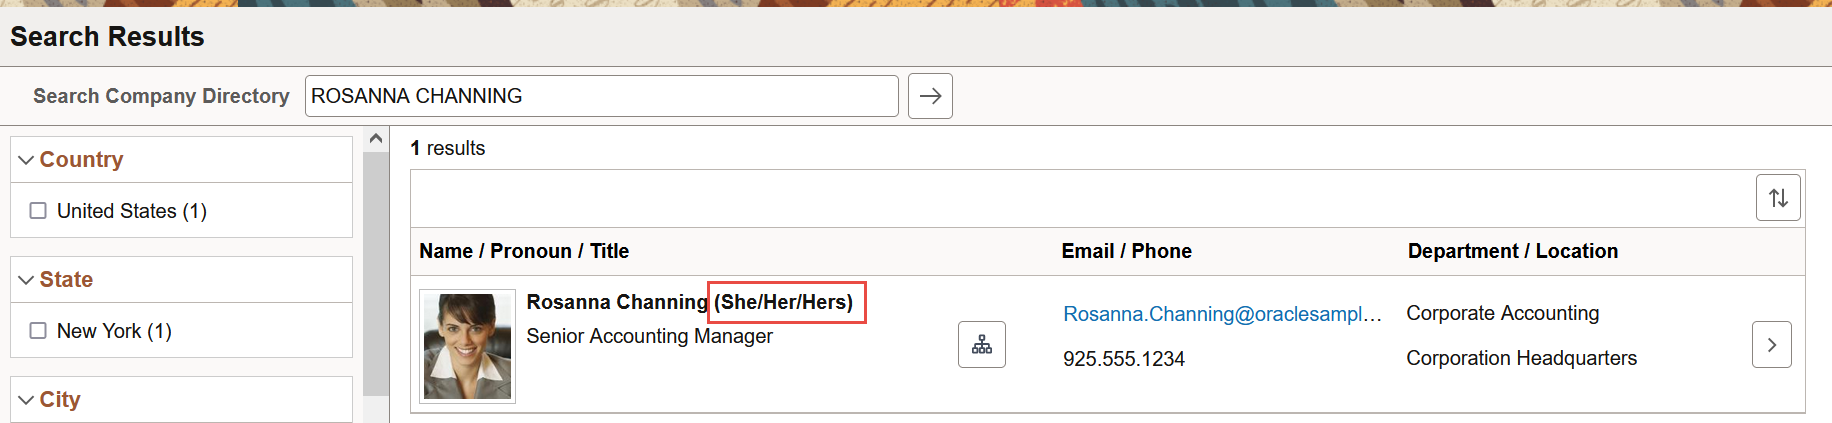
Task: Click the Senior Accounting Manager title text
Action: pyautogui.click(x=649, y=336)
